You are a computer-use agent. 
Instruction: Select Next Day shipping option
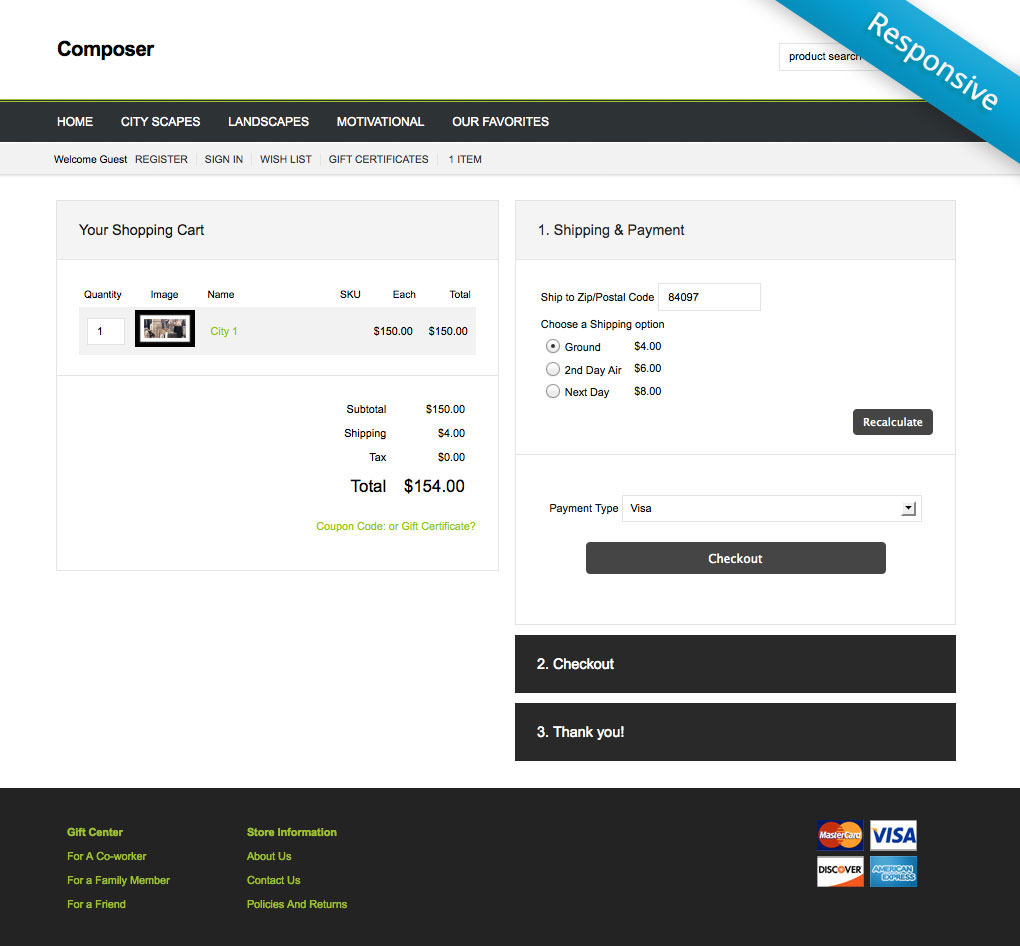tap(553, 392)
